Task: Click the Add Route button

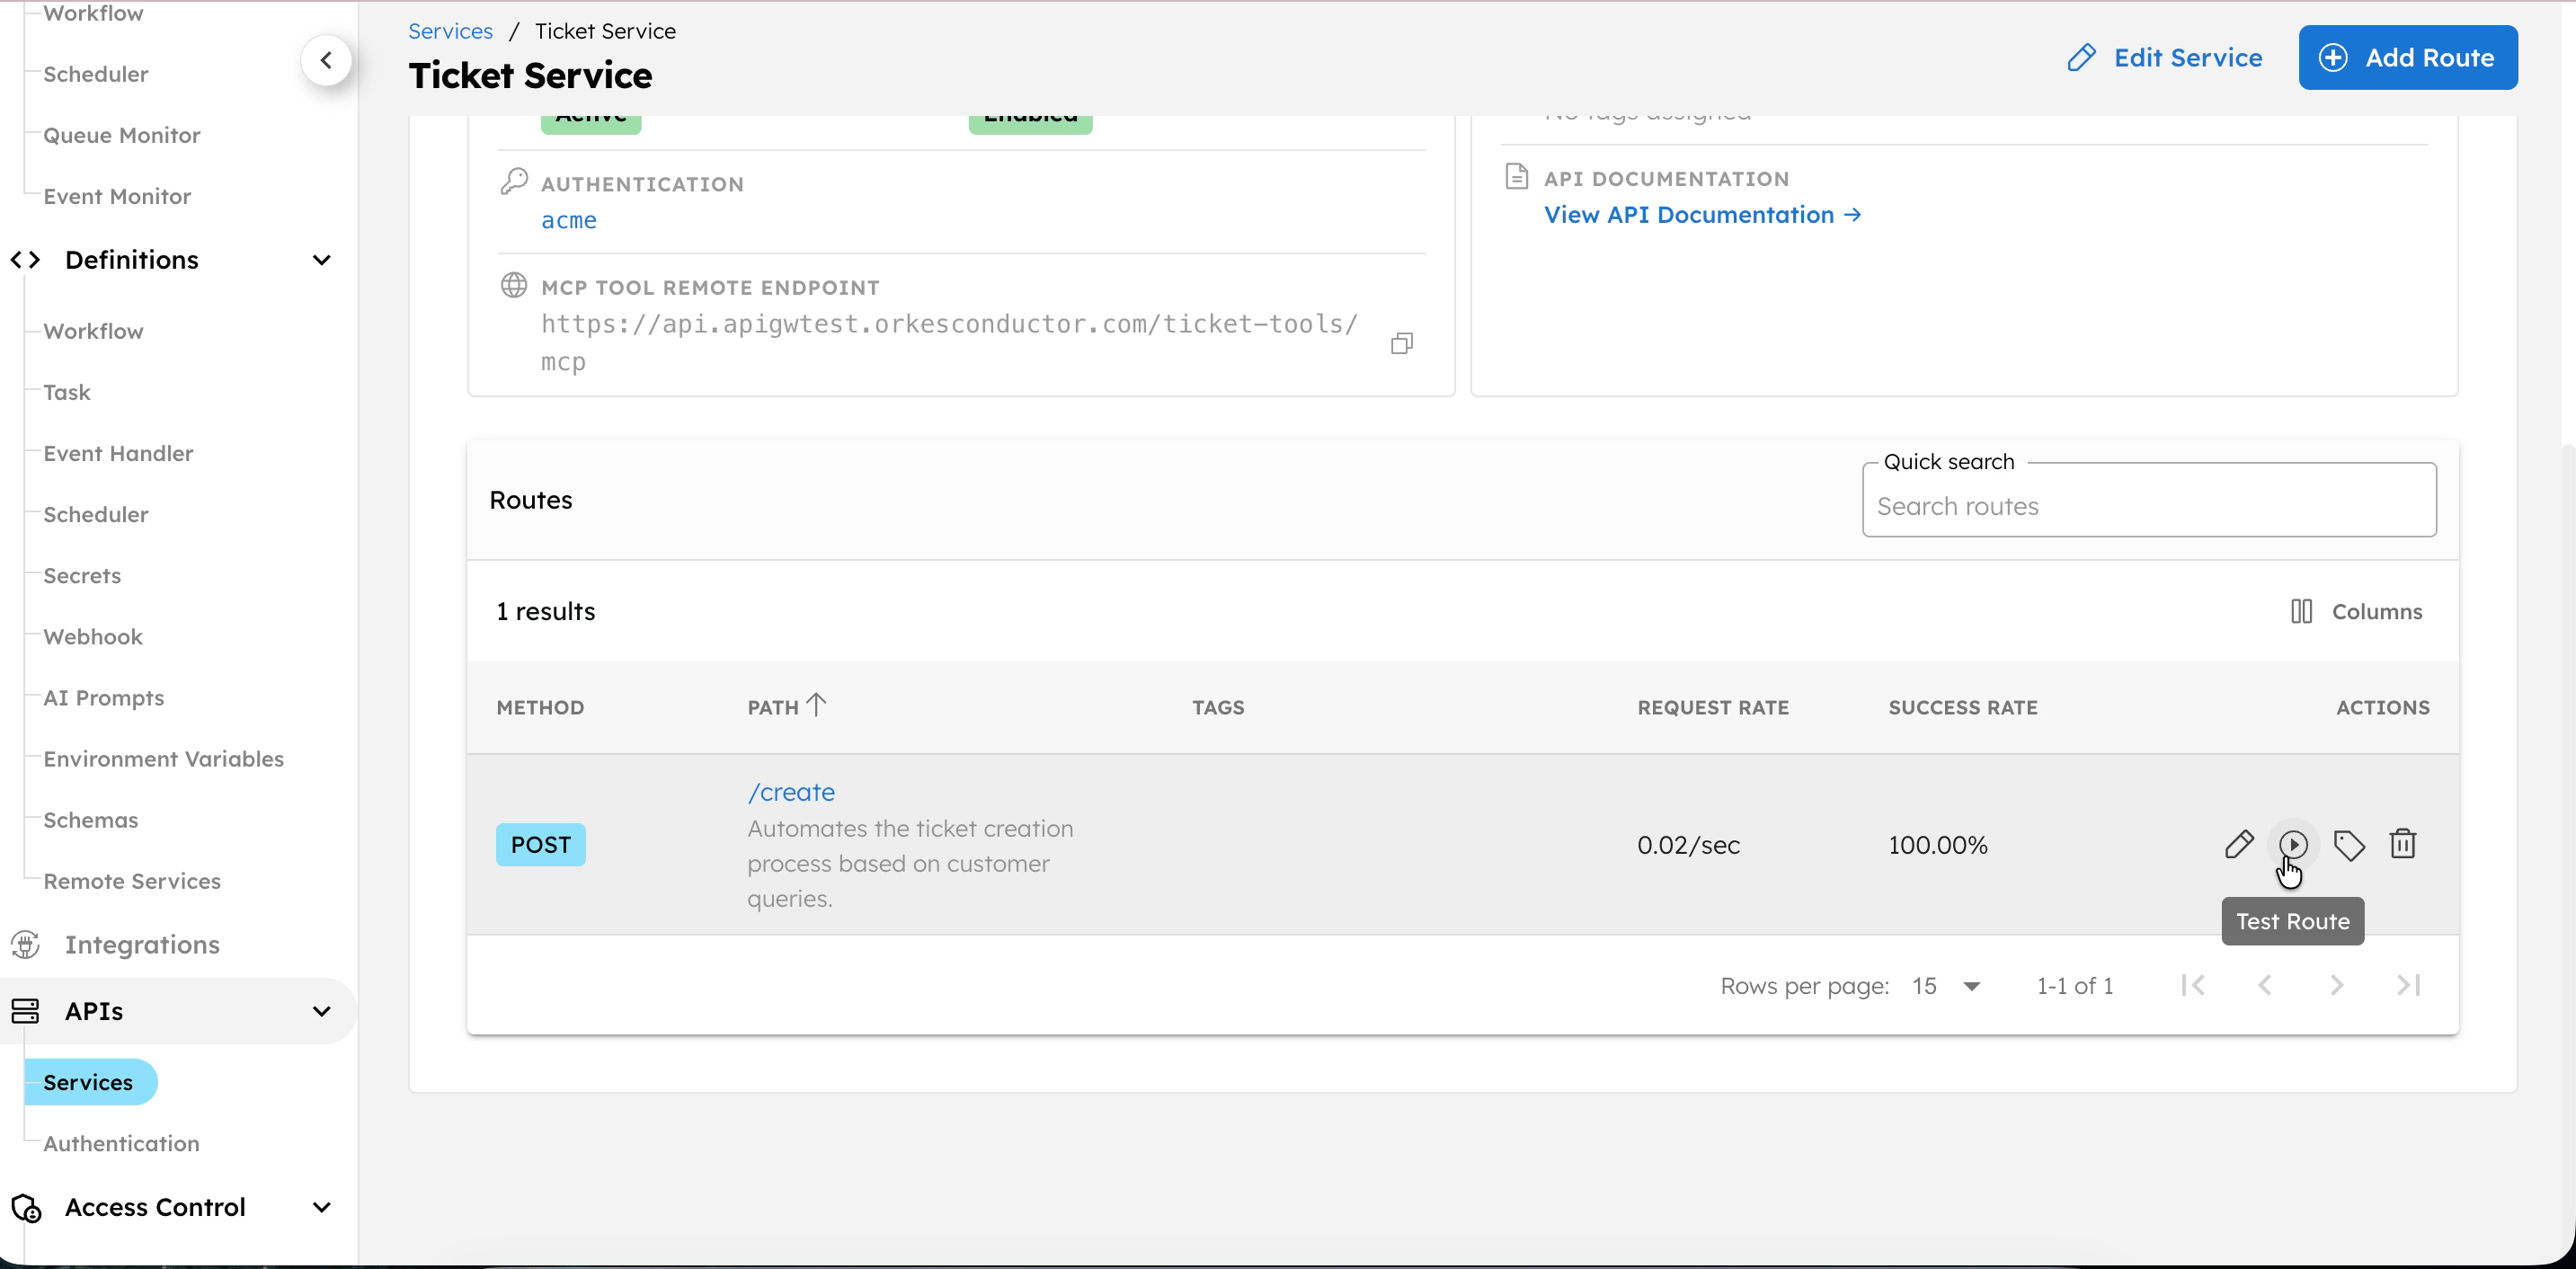Action: point(2407,58)
